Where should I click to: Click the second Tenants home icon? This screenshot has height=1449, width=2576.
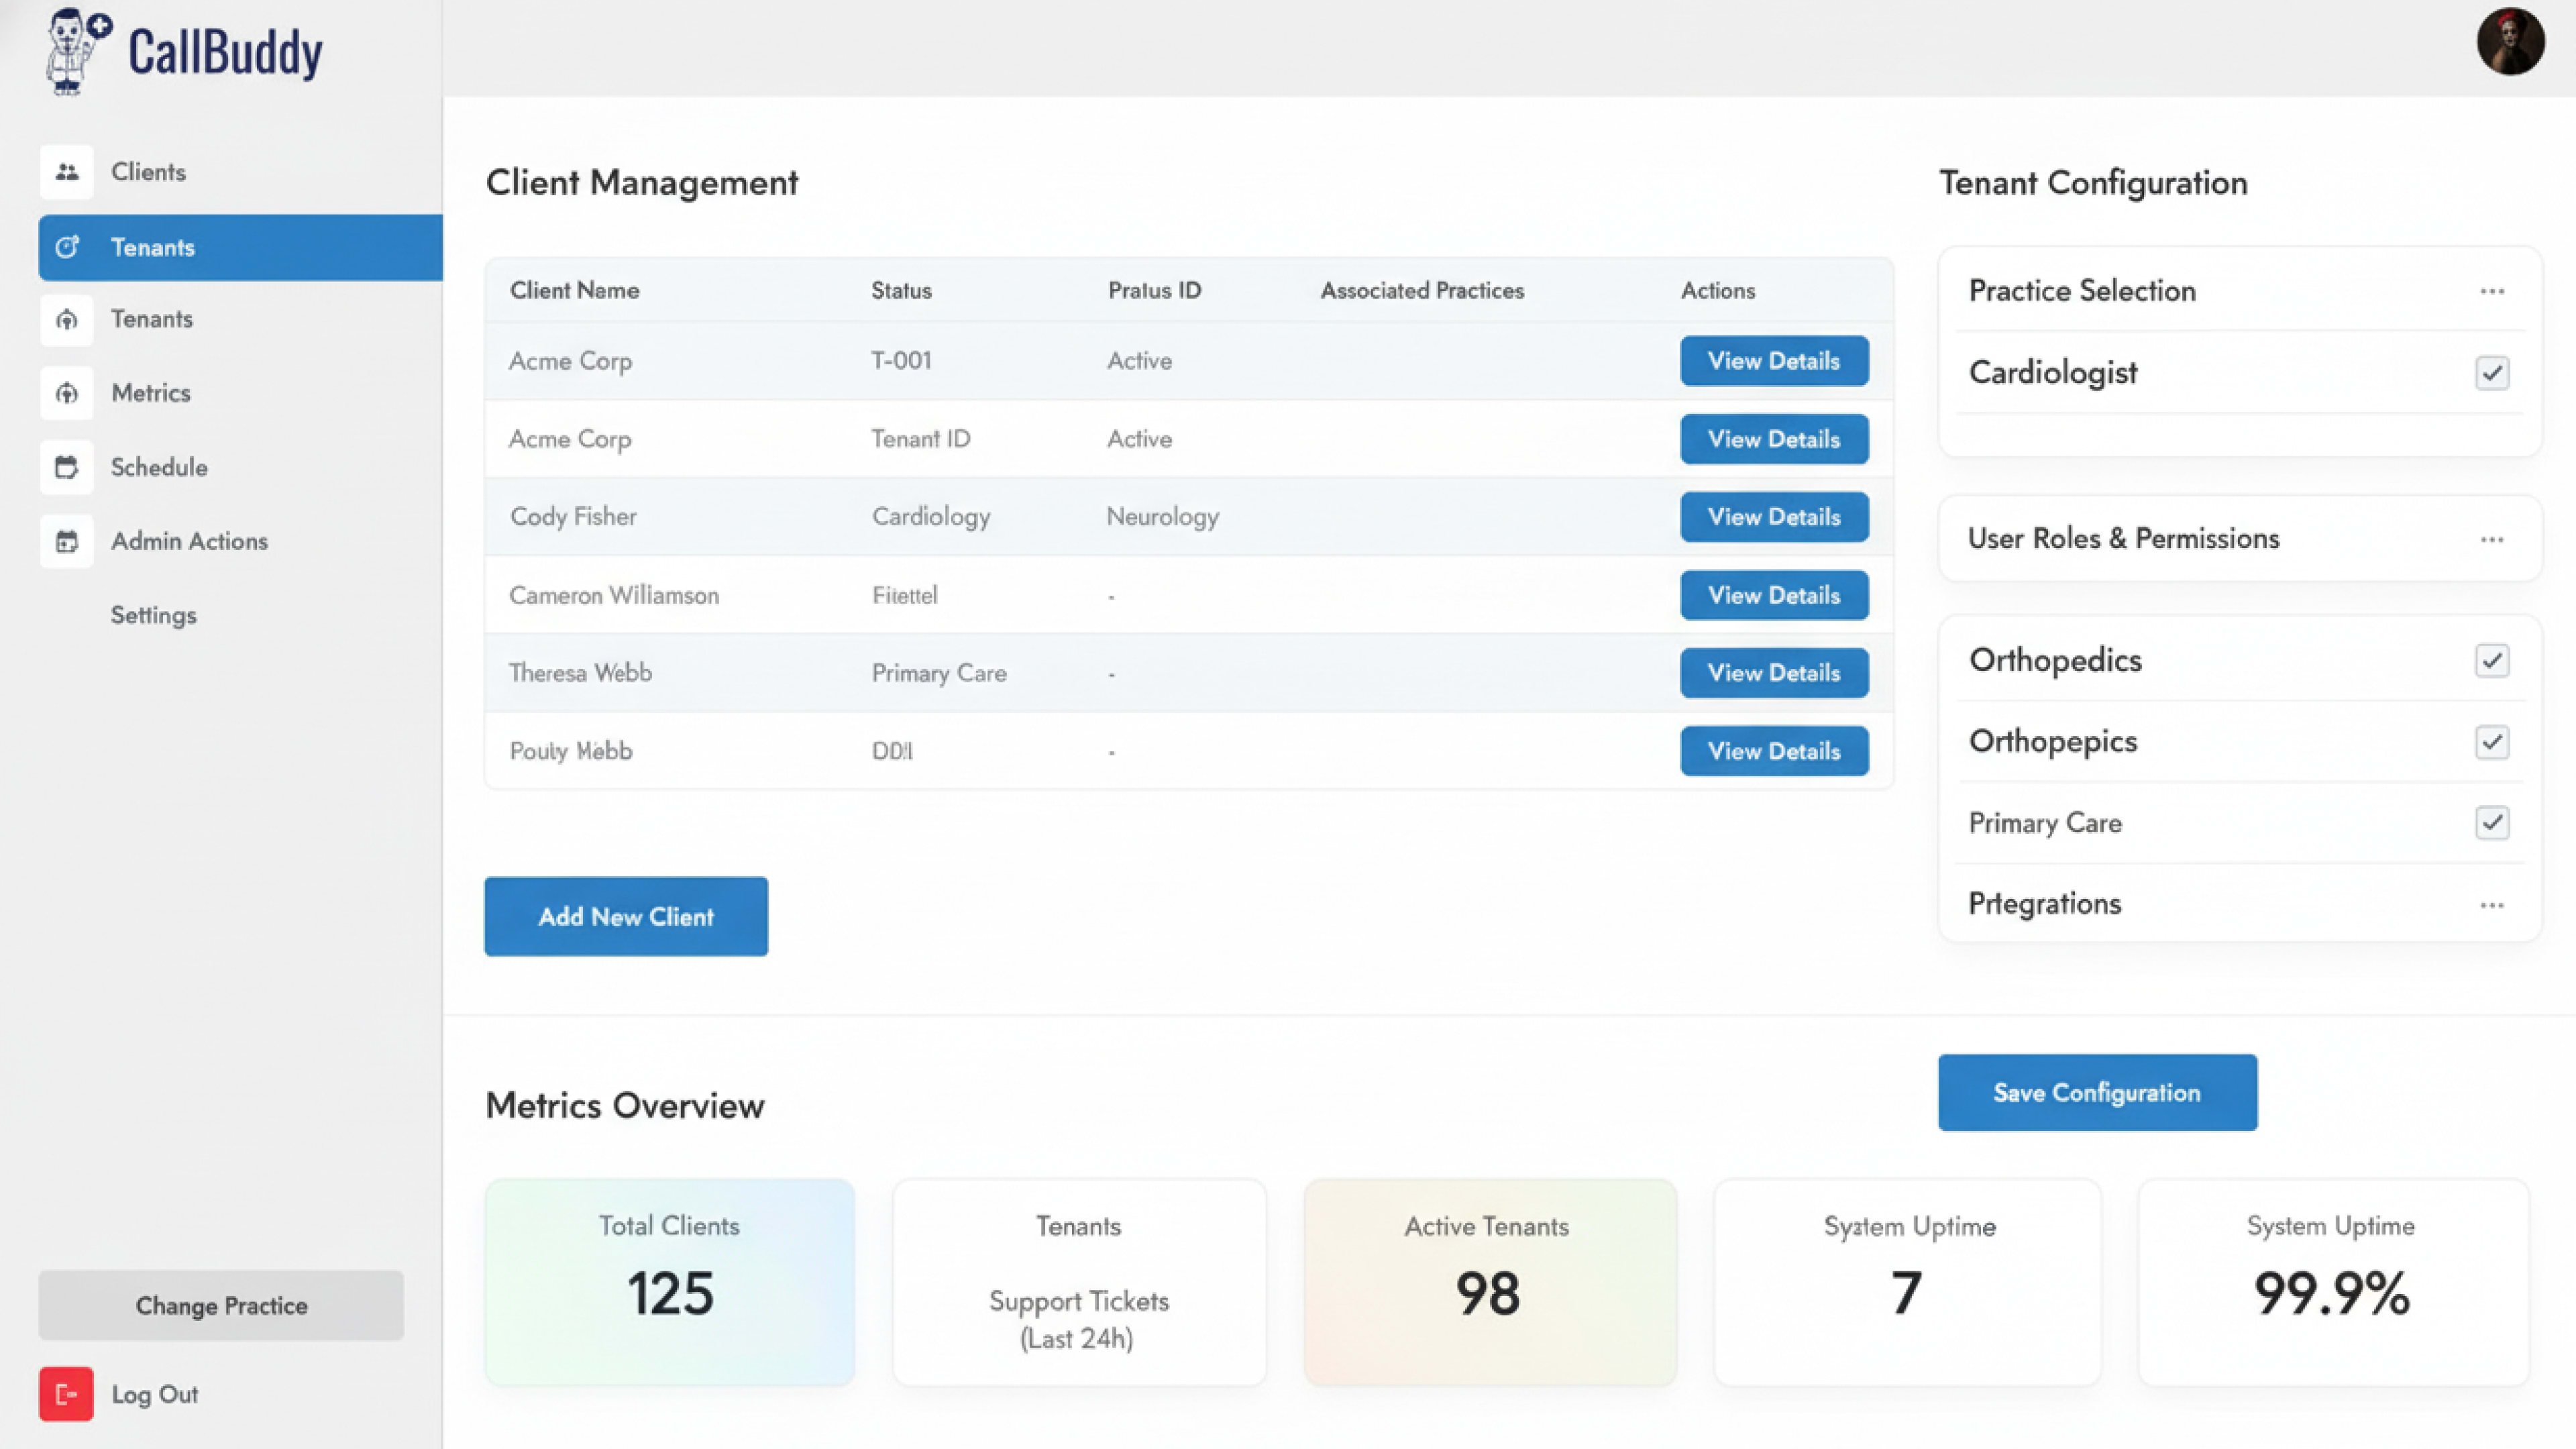tap(66, 319)
